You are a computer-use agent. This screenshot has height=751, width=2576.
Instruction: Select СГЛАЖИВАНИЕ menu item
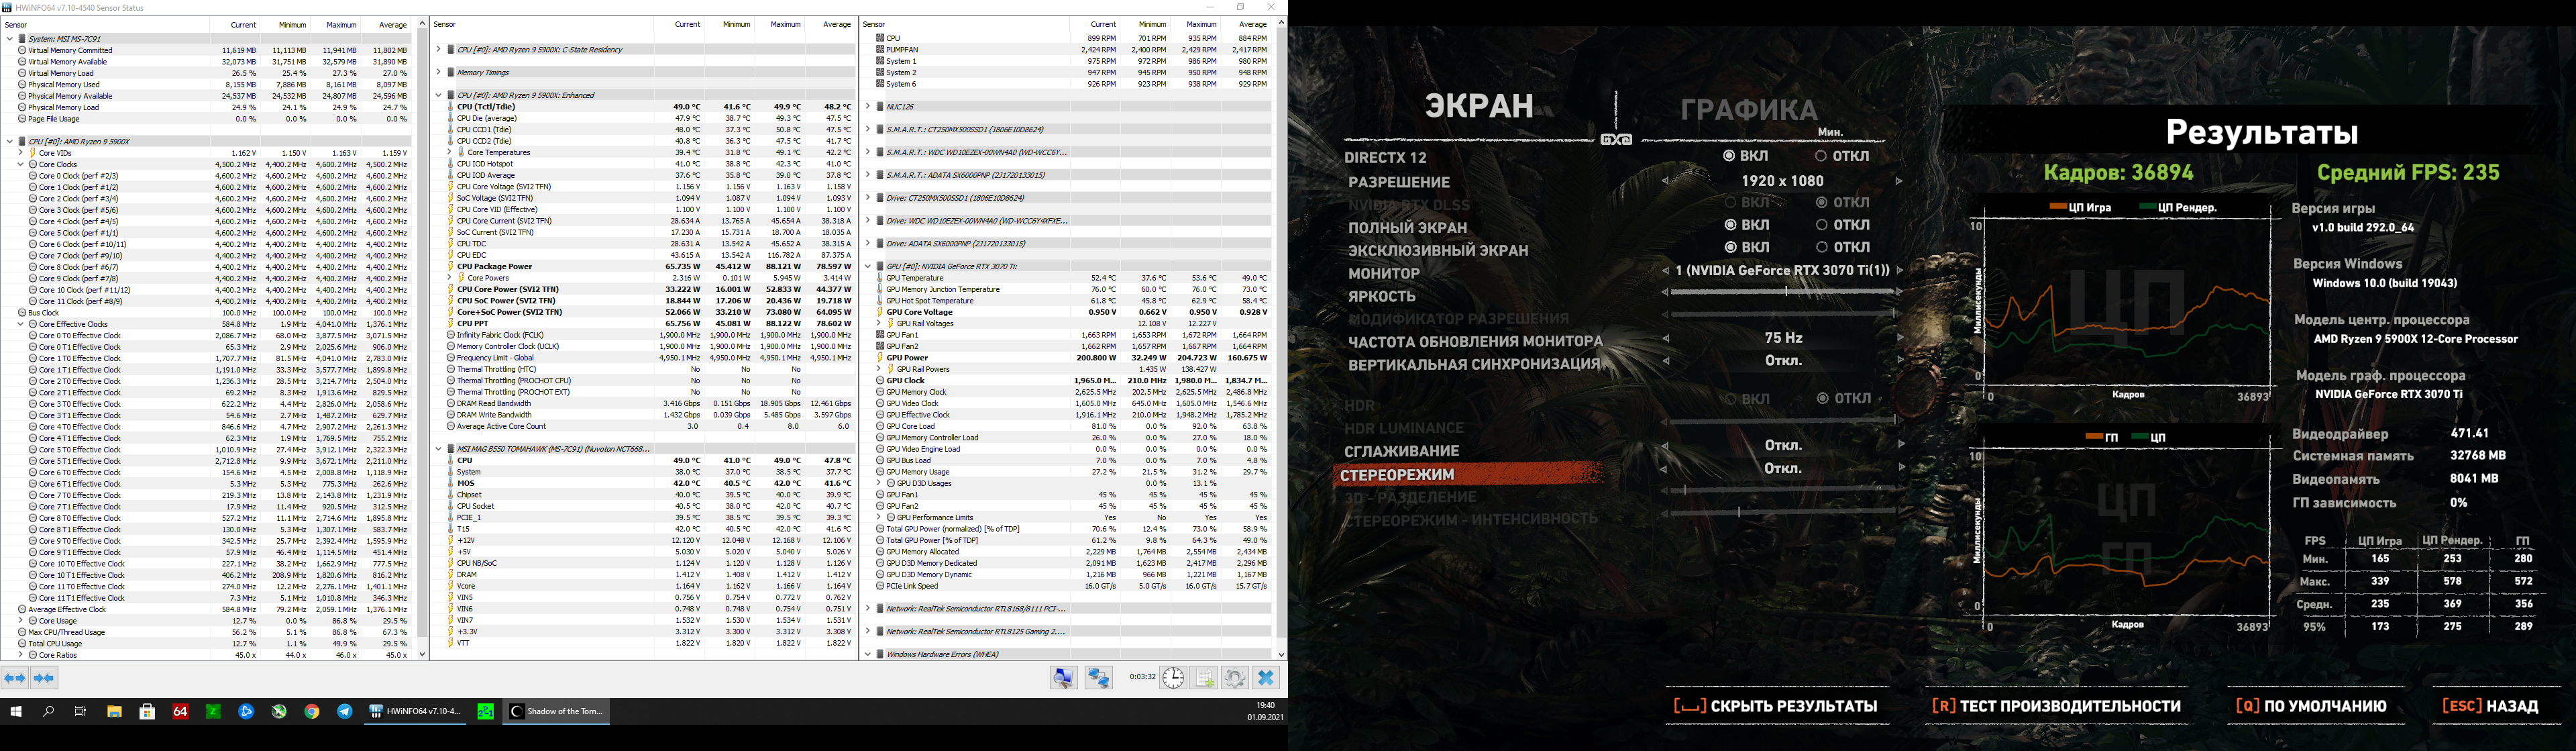pyautogui.click(x=1401, y=451)
